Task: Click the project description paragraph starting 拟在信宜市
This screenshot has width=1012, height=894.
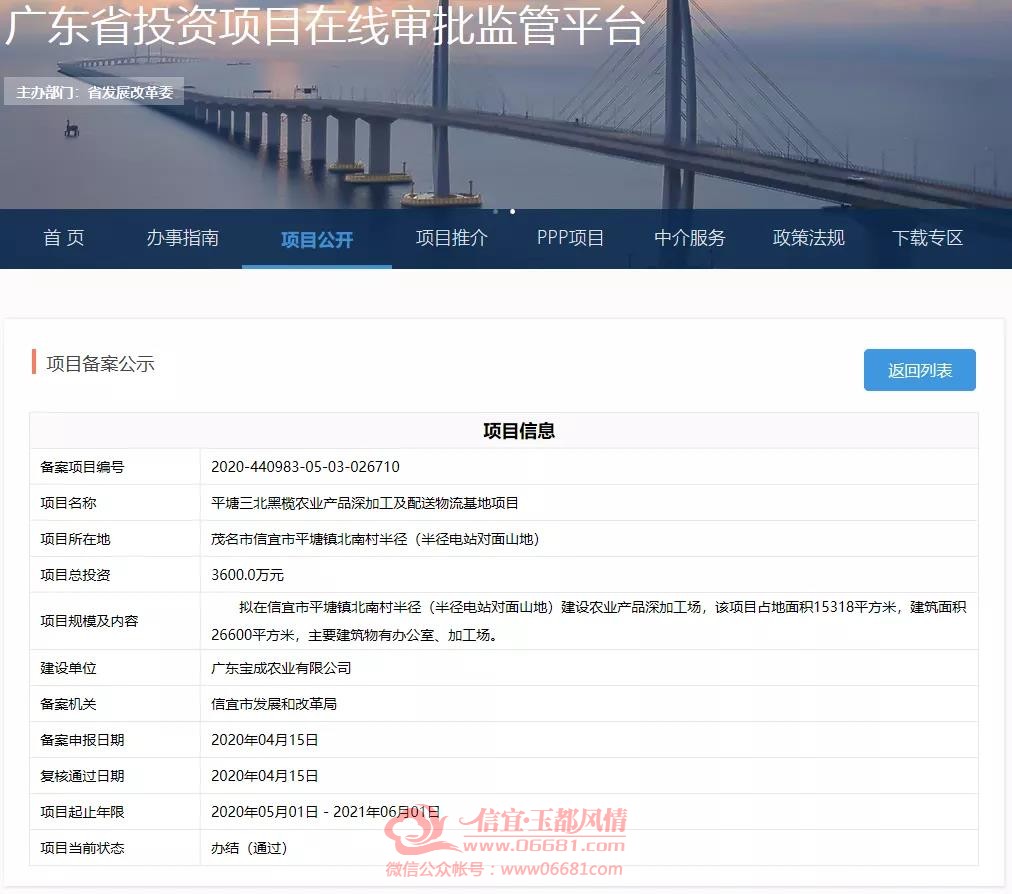Action: [x=589, y=621]
